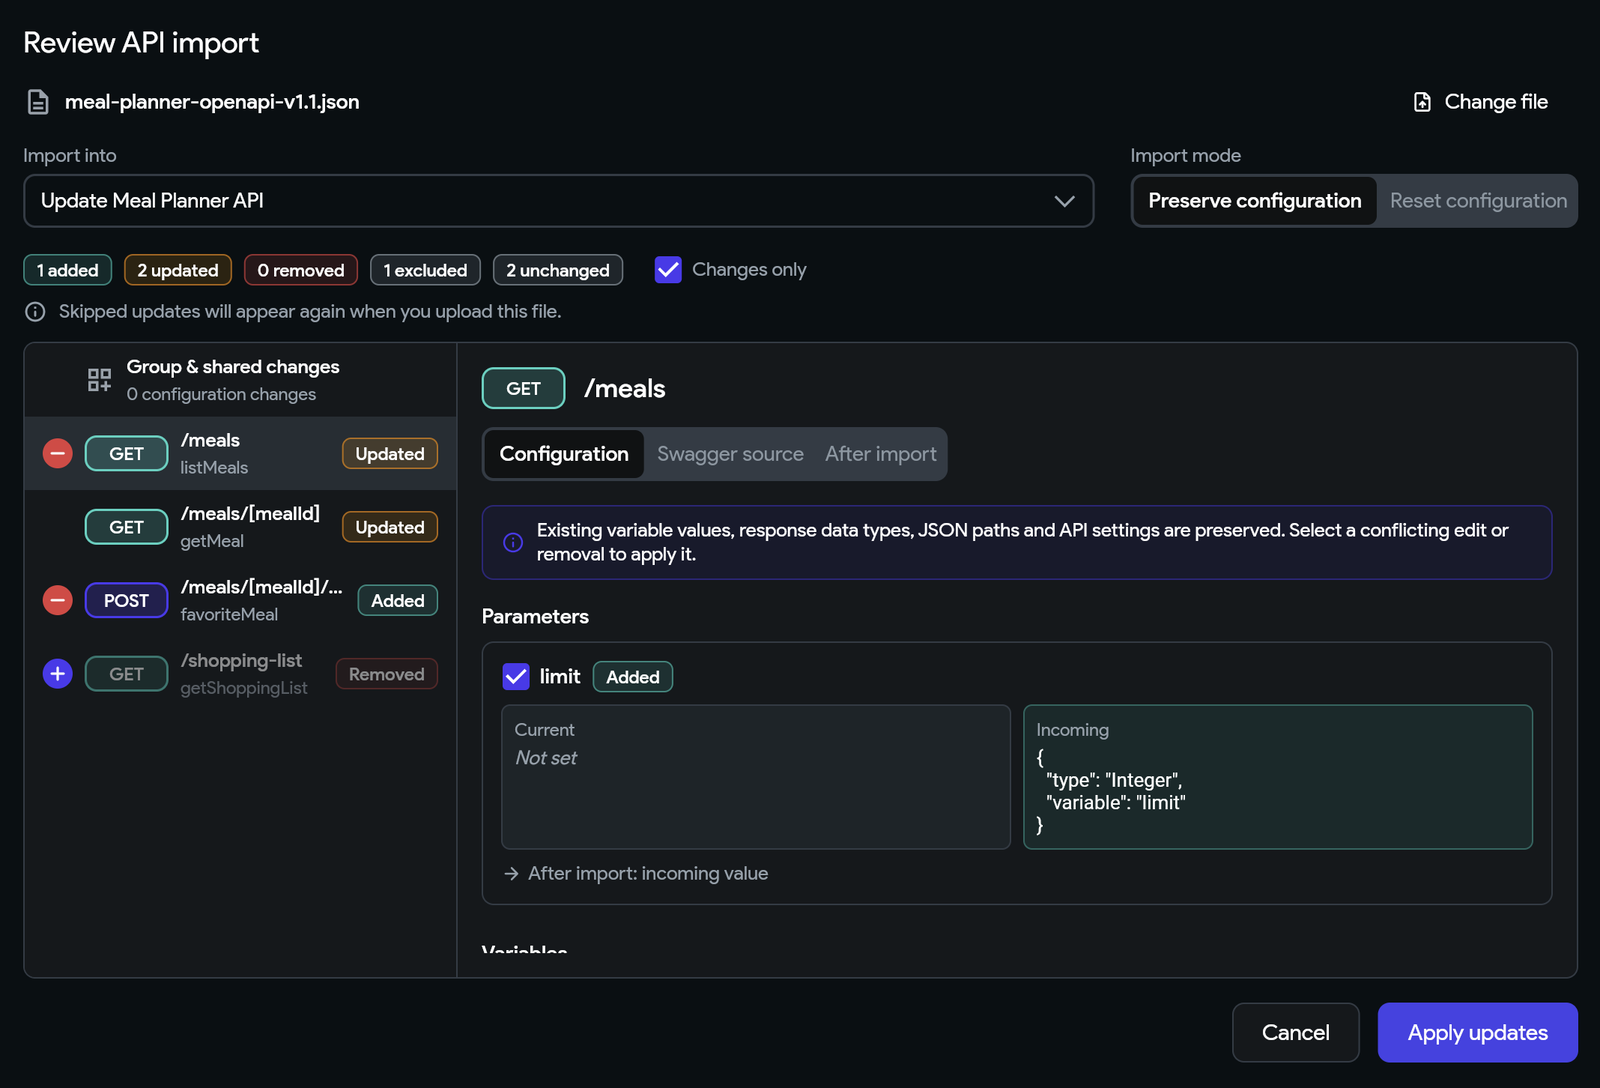Click the Review API import title
Image resolution: width=1600 pixels, height=1088 pixels.
[141, 43]
